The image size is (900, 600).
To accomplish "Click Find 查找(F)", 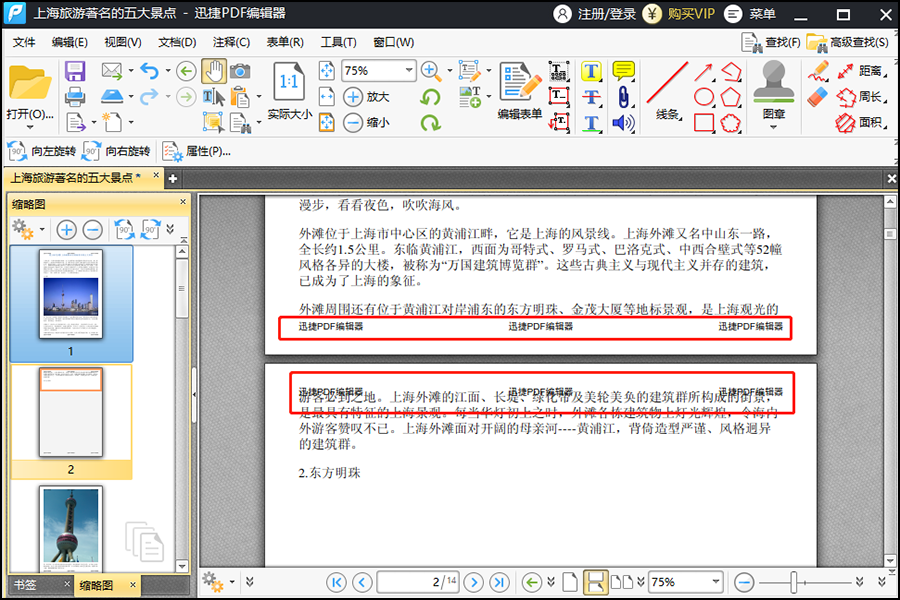I will 771,42.
